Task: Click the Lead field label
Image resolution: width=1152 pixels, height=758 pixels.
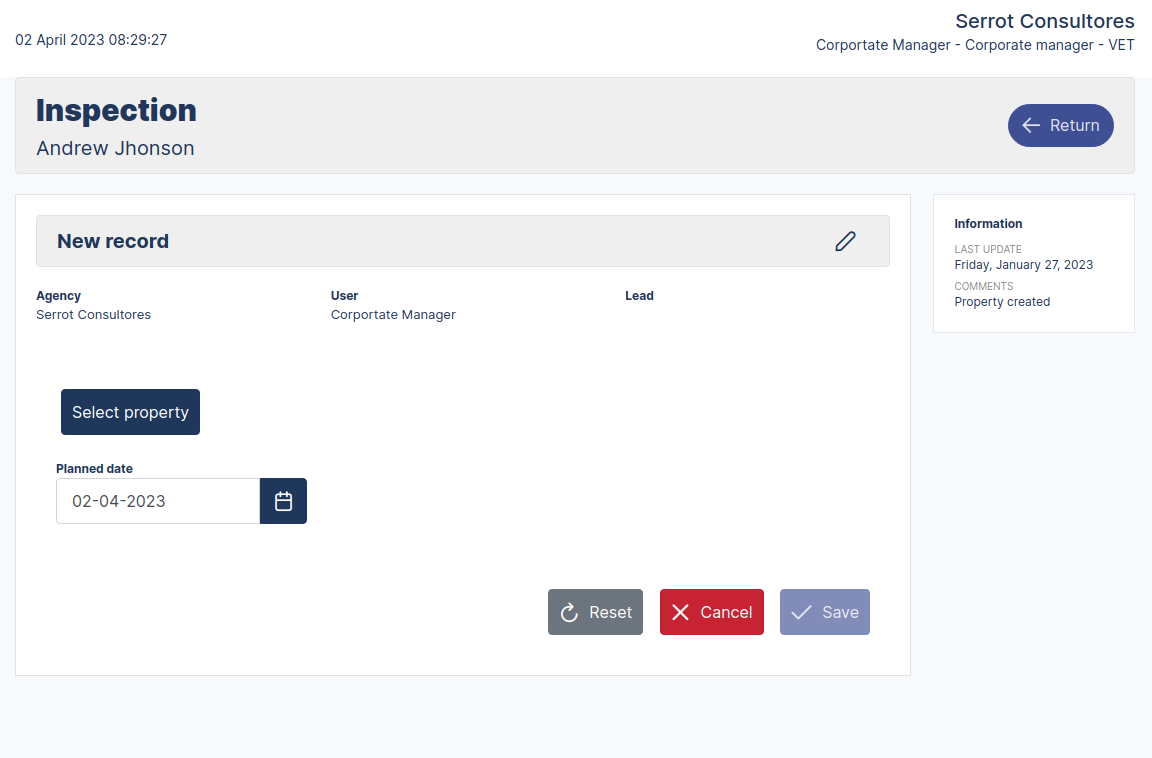Action: pos(639,296)
